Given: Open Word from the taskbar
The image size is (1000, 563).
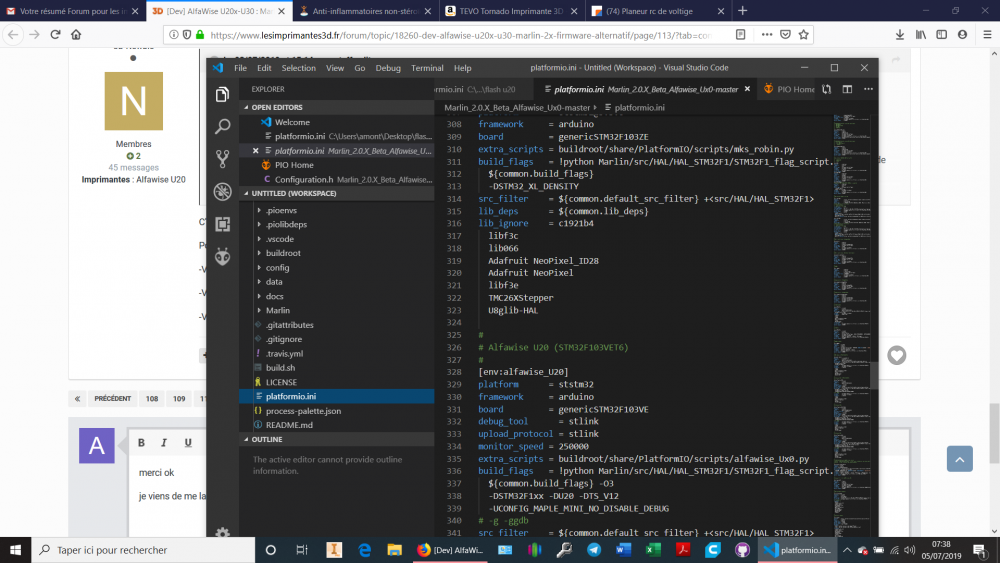Looking at the screenshot, I should point(623,550).
